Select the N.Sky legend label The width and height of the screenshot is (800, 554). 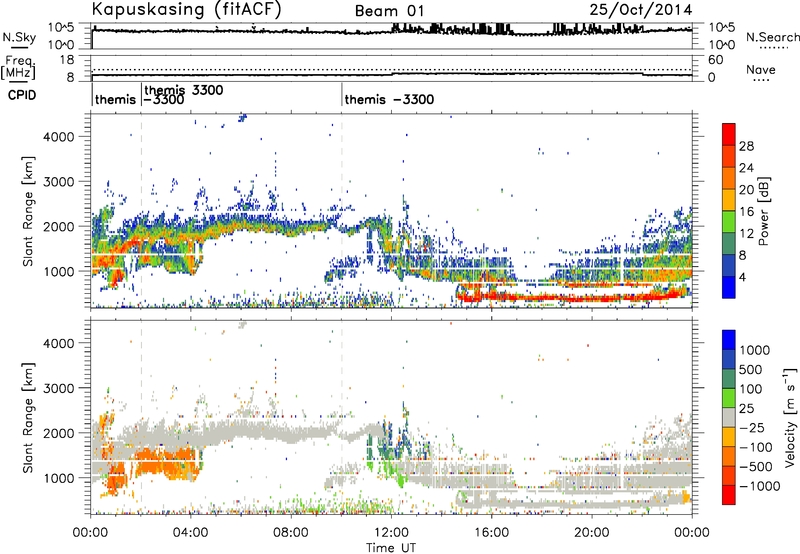click(x=19, y=37)
